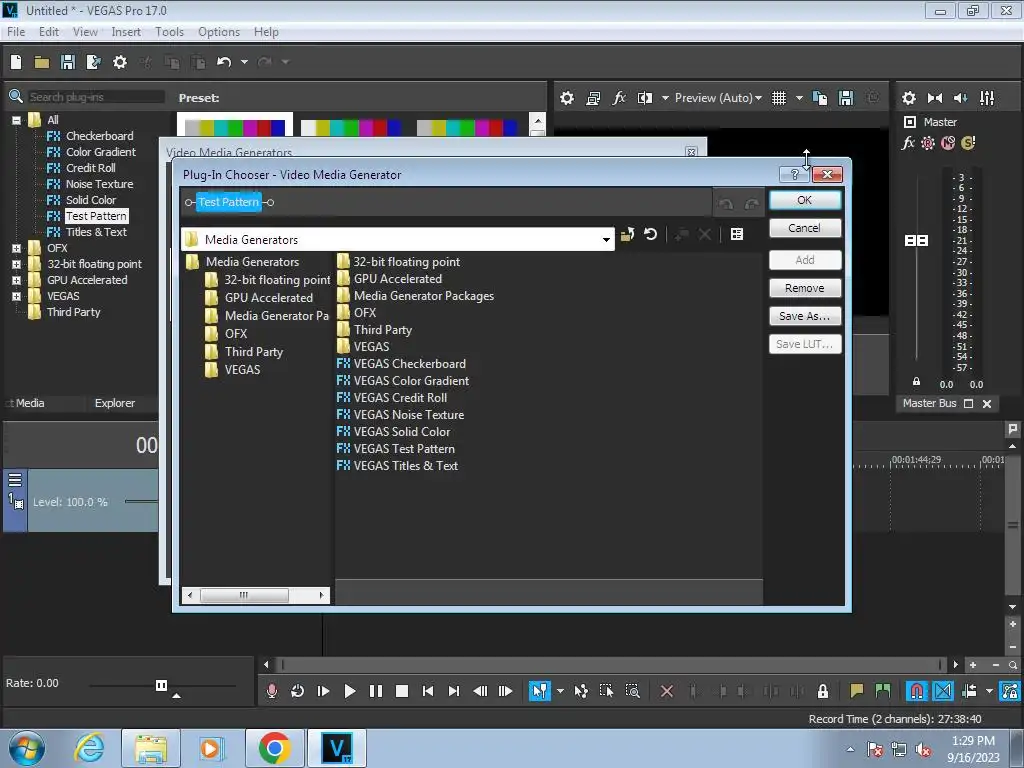Viewport: 1024px width, 768px height.
Task: Open Preview (Auto) quality dropdown
Action: point(718,98)
